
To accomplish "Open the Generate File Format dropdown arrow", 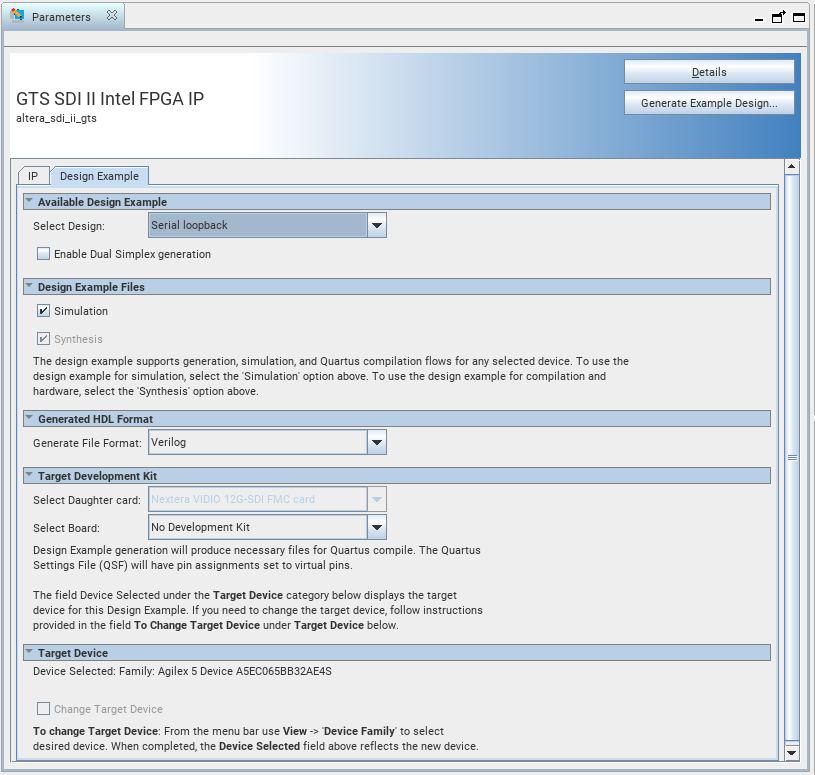I will (377, 442).
